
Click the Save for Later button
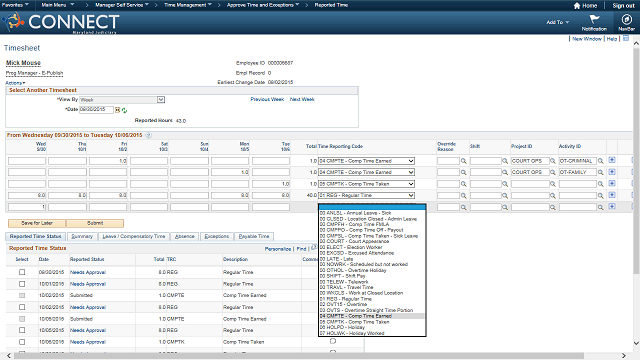(x=37, y=223)
